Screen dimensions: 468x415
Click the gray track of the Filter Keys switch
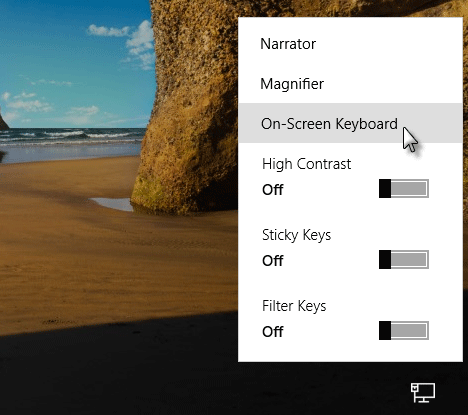(x=410, y=330)
